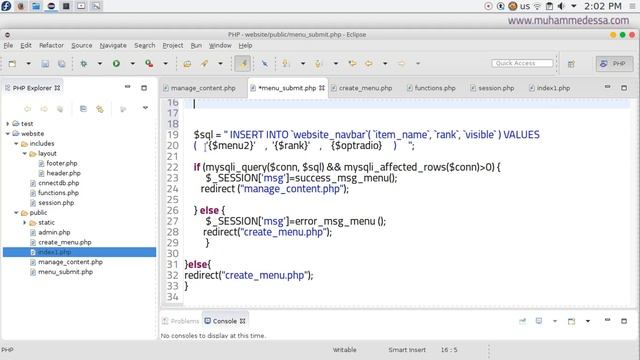Open the Search toolbar dropdown arrow
The image size is (640, 360).
[x=220, y=64]
